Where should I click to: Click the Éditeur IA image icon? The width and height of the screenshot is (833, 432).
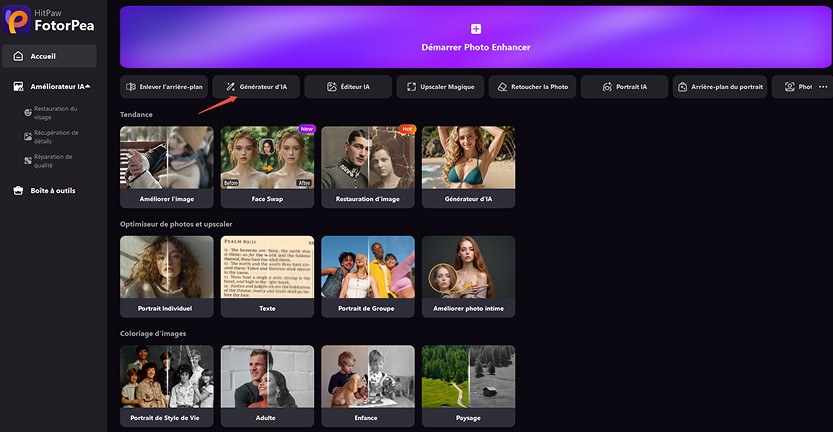pos(332,87)
